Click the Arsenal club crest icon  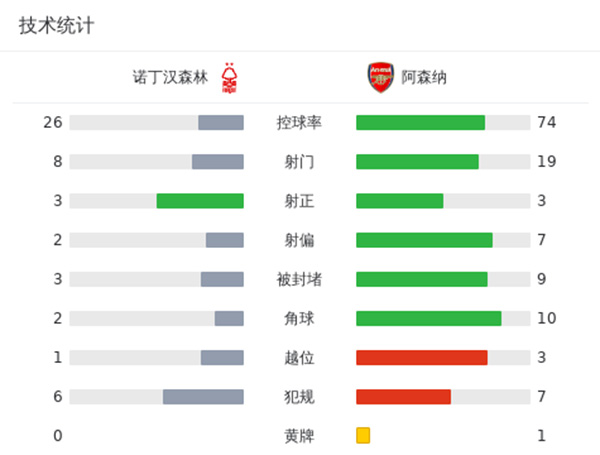(x=380, y=77)
